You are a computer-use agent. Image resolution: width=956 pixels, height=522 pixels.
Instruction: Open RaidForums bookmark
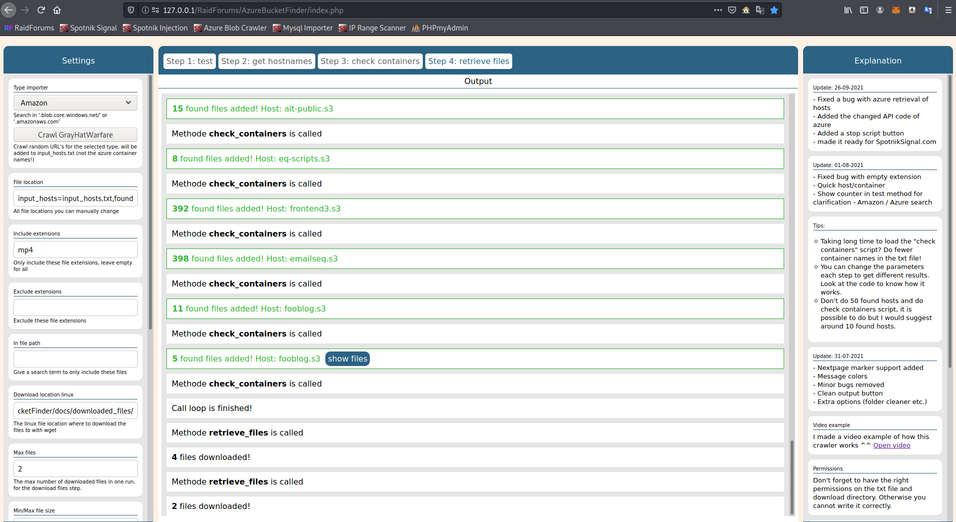(x=29, y=28)
